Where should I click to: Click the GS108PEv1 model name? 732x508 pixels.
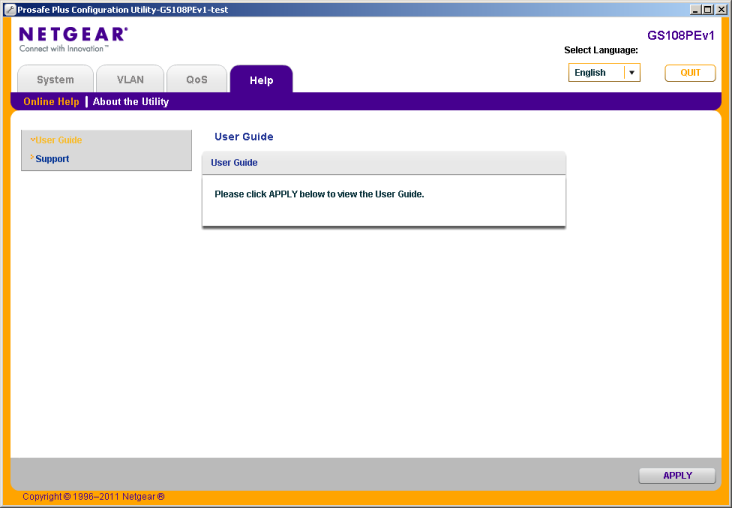[681, 35]
